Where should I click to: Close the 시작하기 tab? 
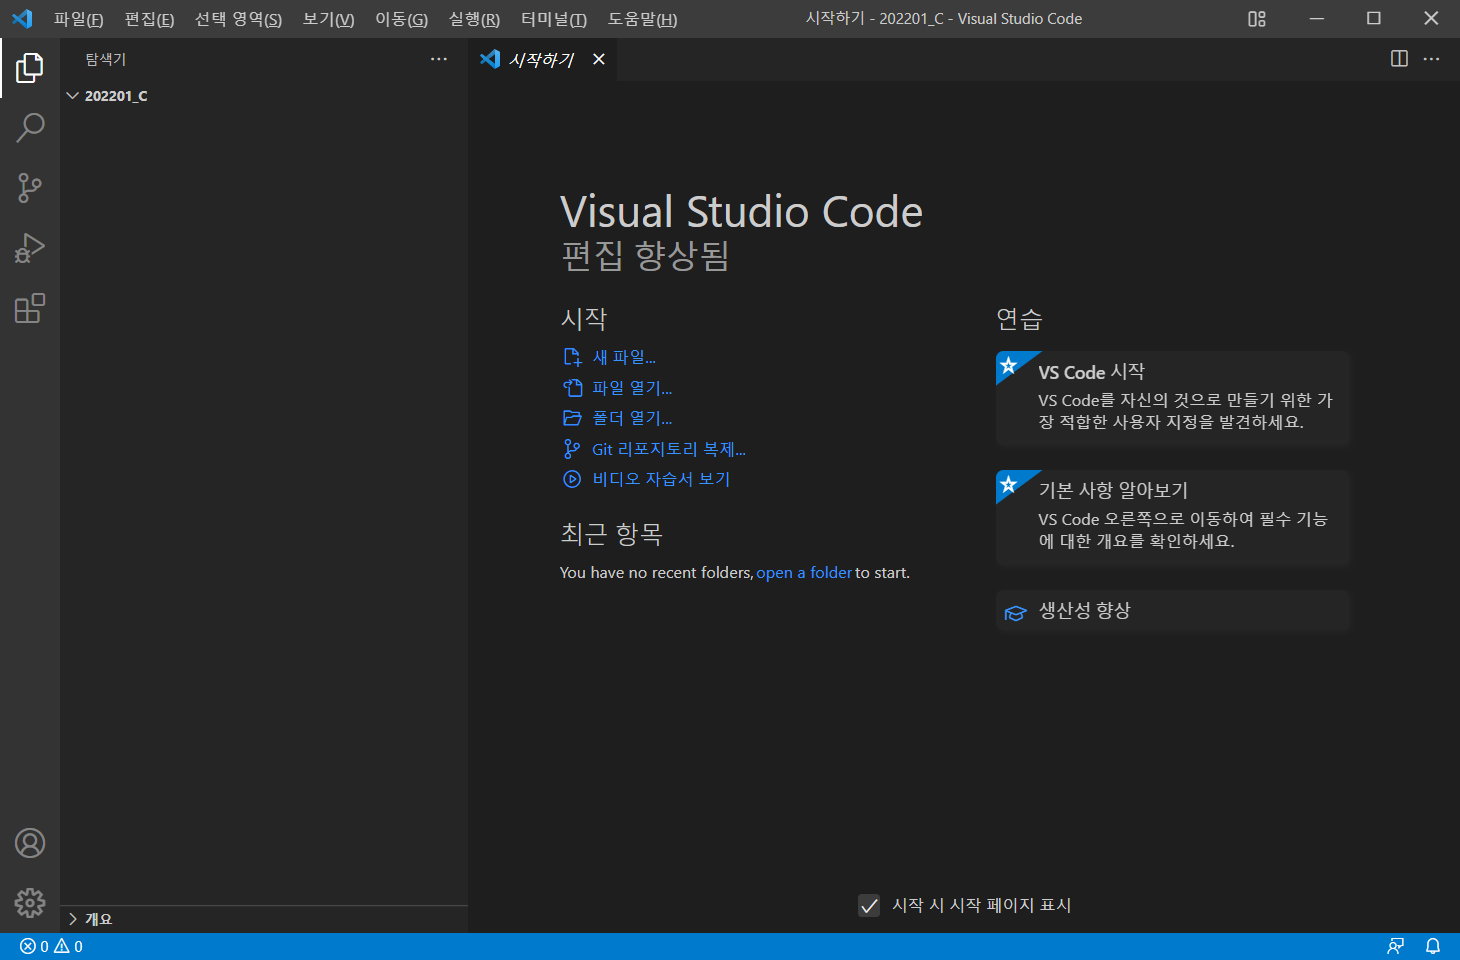click(599, 59)
